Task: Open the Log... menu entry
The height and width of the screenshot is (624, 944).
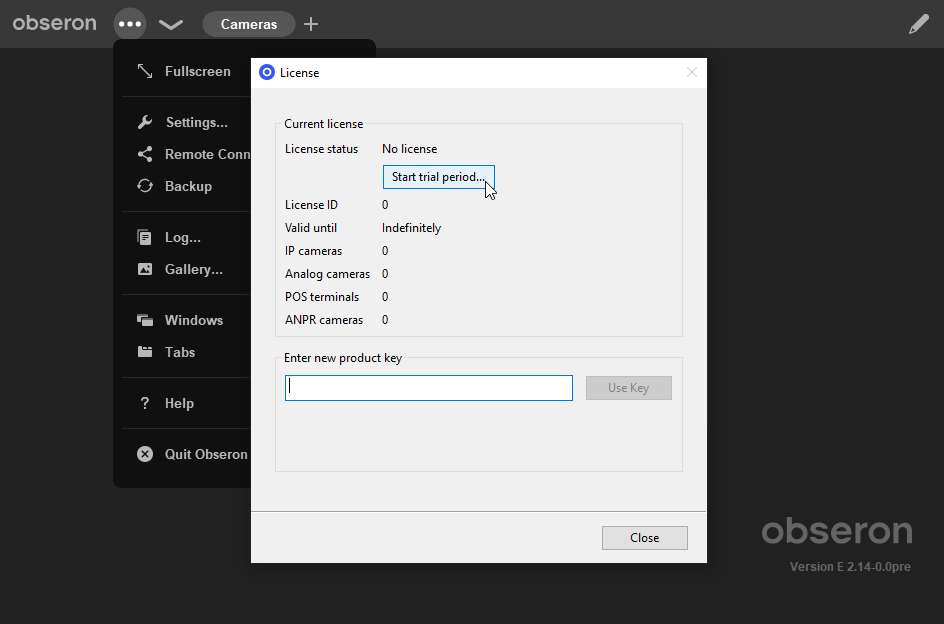Action: [183, 237]
